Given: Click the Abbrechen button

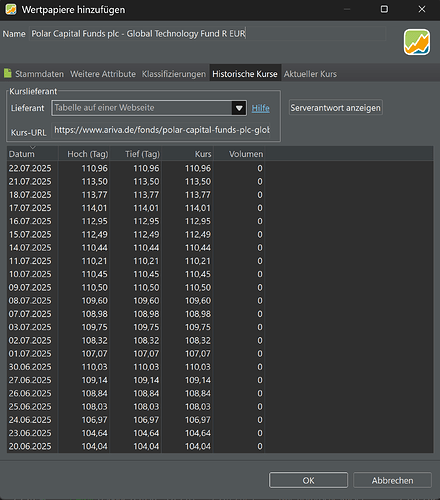Looking at the screenshot, I should [x=392, y=480].
